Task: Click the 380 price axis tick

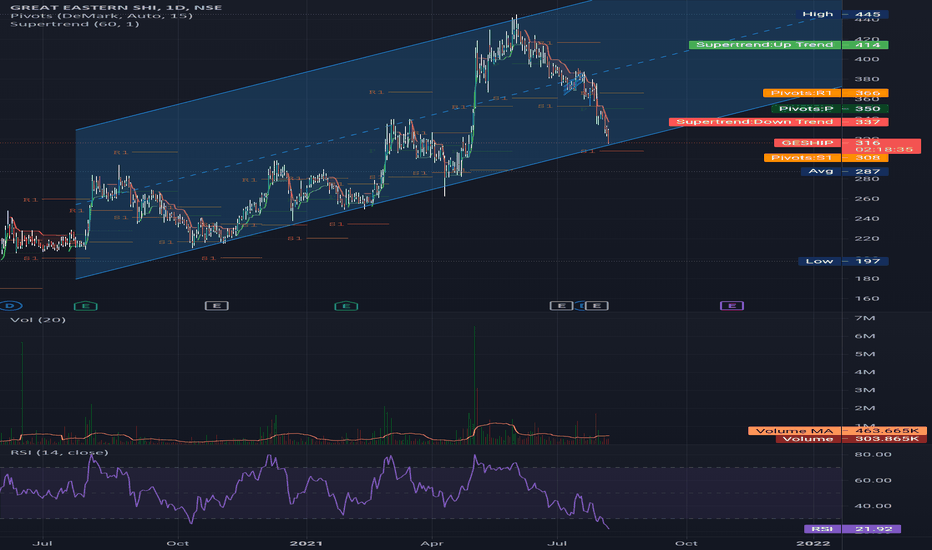Action: (867, 79)
